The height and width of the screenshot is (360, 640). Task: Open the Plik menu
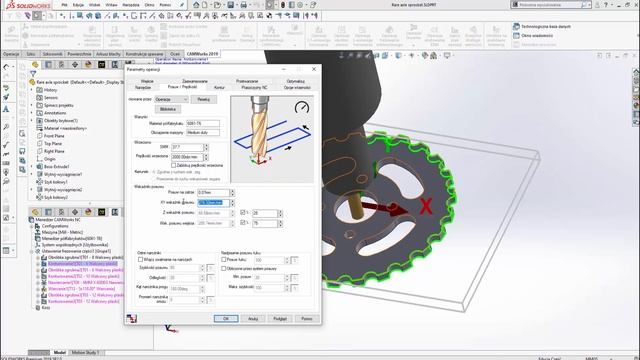pos(64,5)
